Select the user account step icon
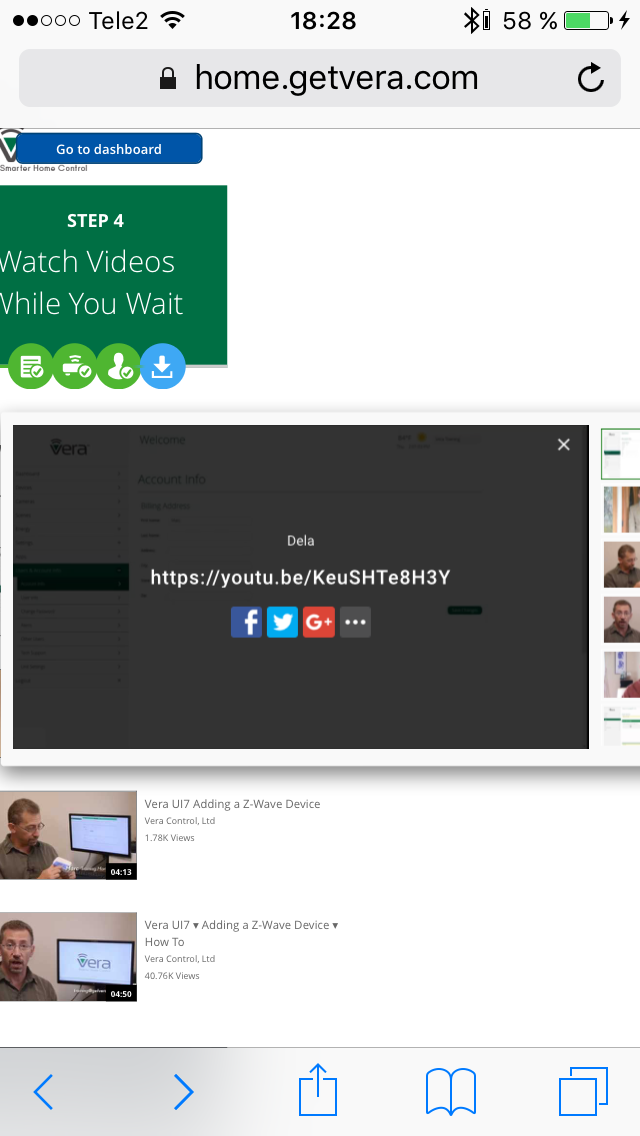The width and height of the screenshot is (640, 1136). [x=118, y=366]
